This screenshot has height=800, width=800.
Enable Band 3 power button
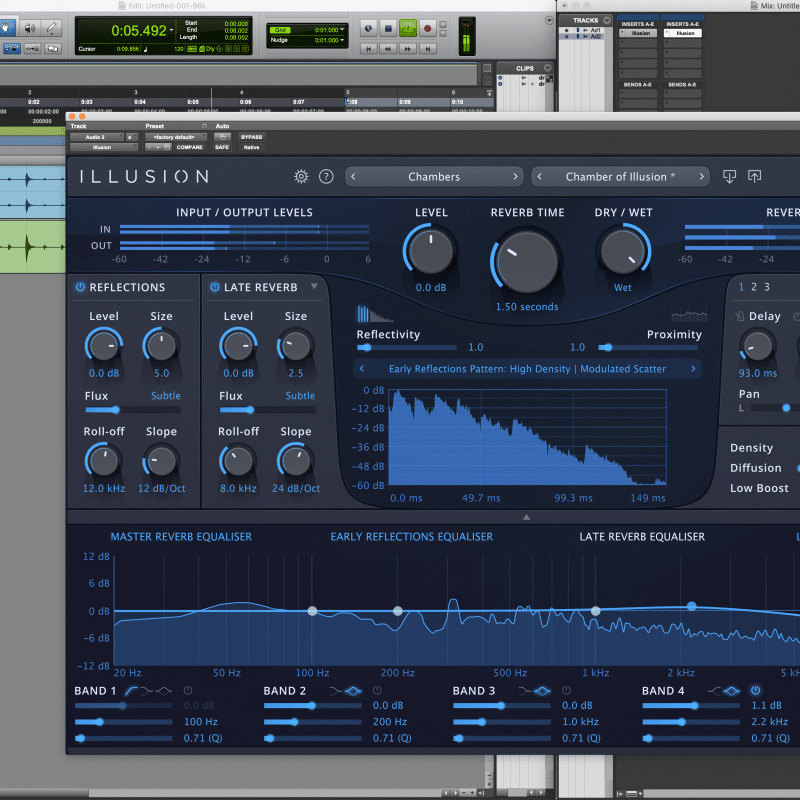click(x=566, y=690)
